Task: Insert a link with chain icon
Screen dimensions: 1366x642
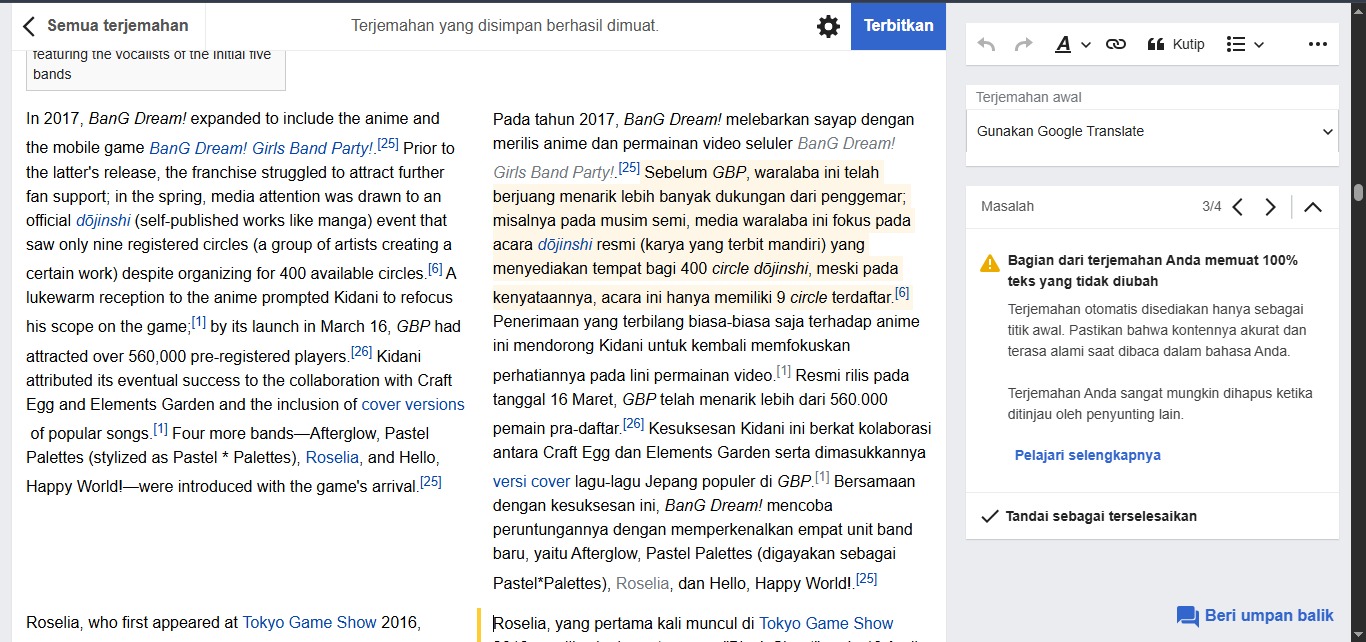Action: [x=1116, y=44]
